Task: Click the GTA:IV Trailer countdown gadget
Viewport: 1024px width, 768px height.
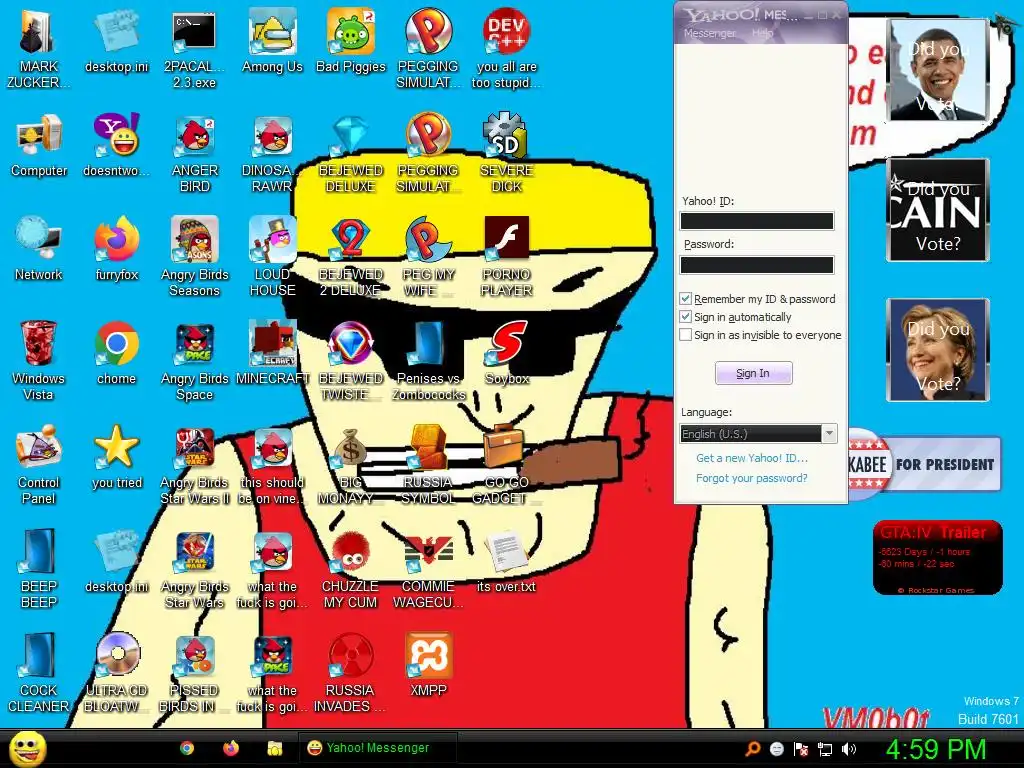Action: [x=937, y=557]
